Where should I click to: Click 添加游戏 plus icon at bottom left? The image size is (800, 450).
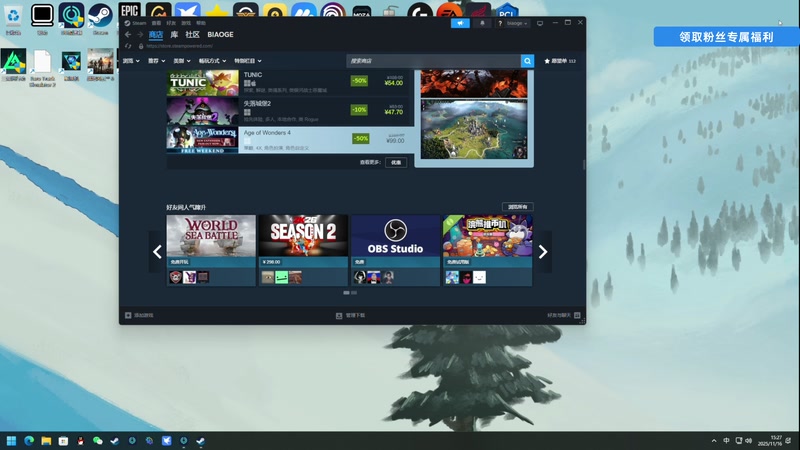(128, 315)
